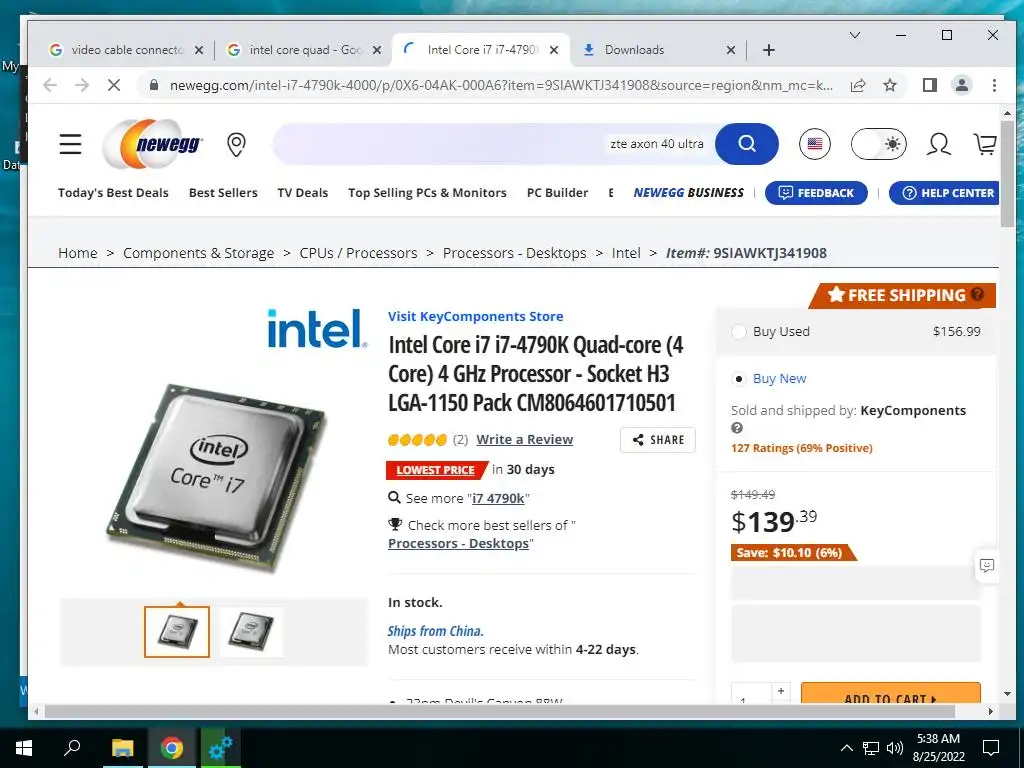Viewport: 1024px width, 768px height.
Task: Bookmark page with the star icon
Action: [x=889, y=85]
